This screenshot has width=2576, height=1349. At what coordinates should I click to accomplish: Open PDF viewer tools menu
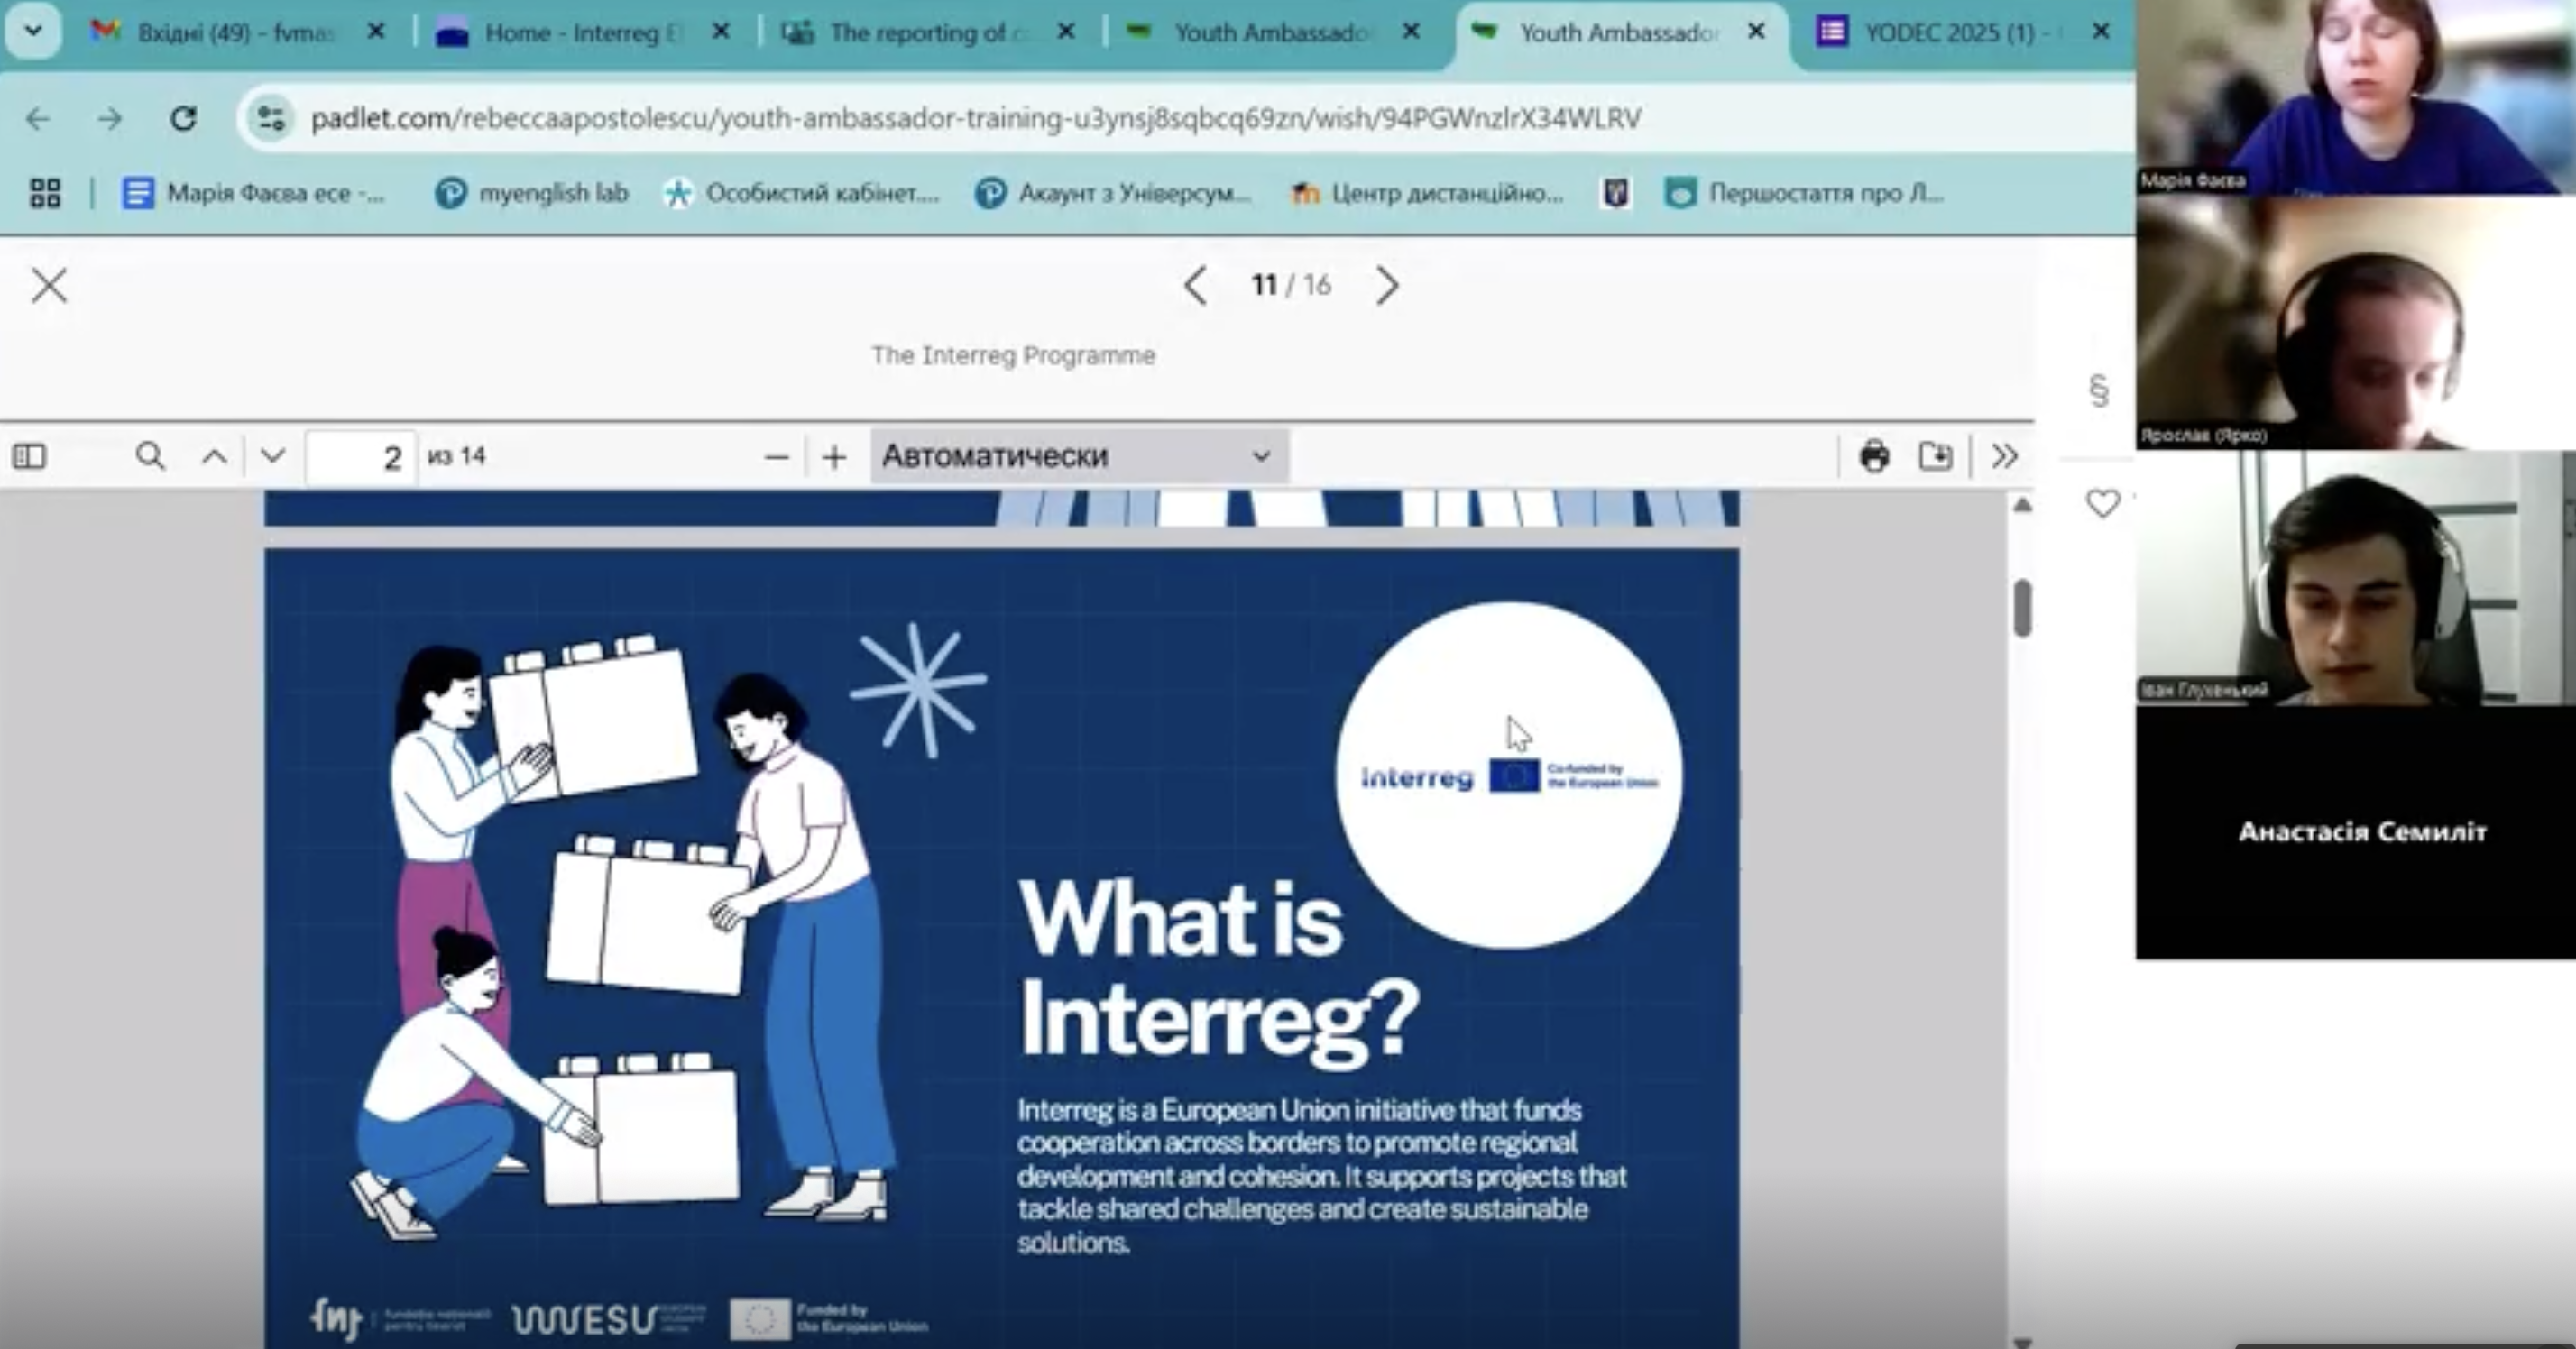[2004, 457]
